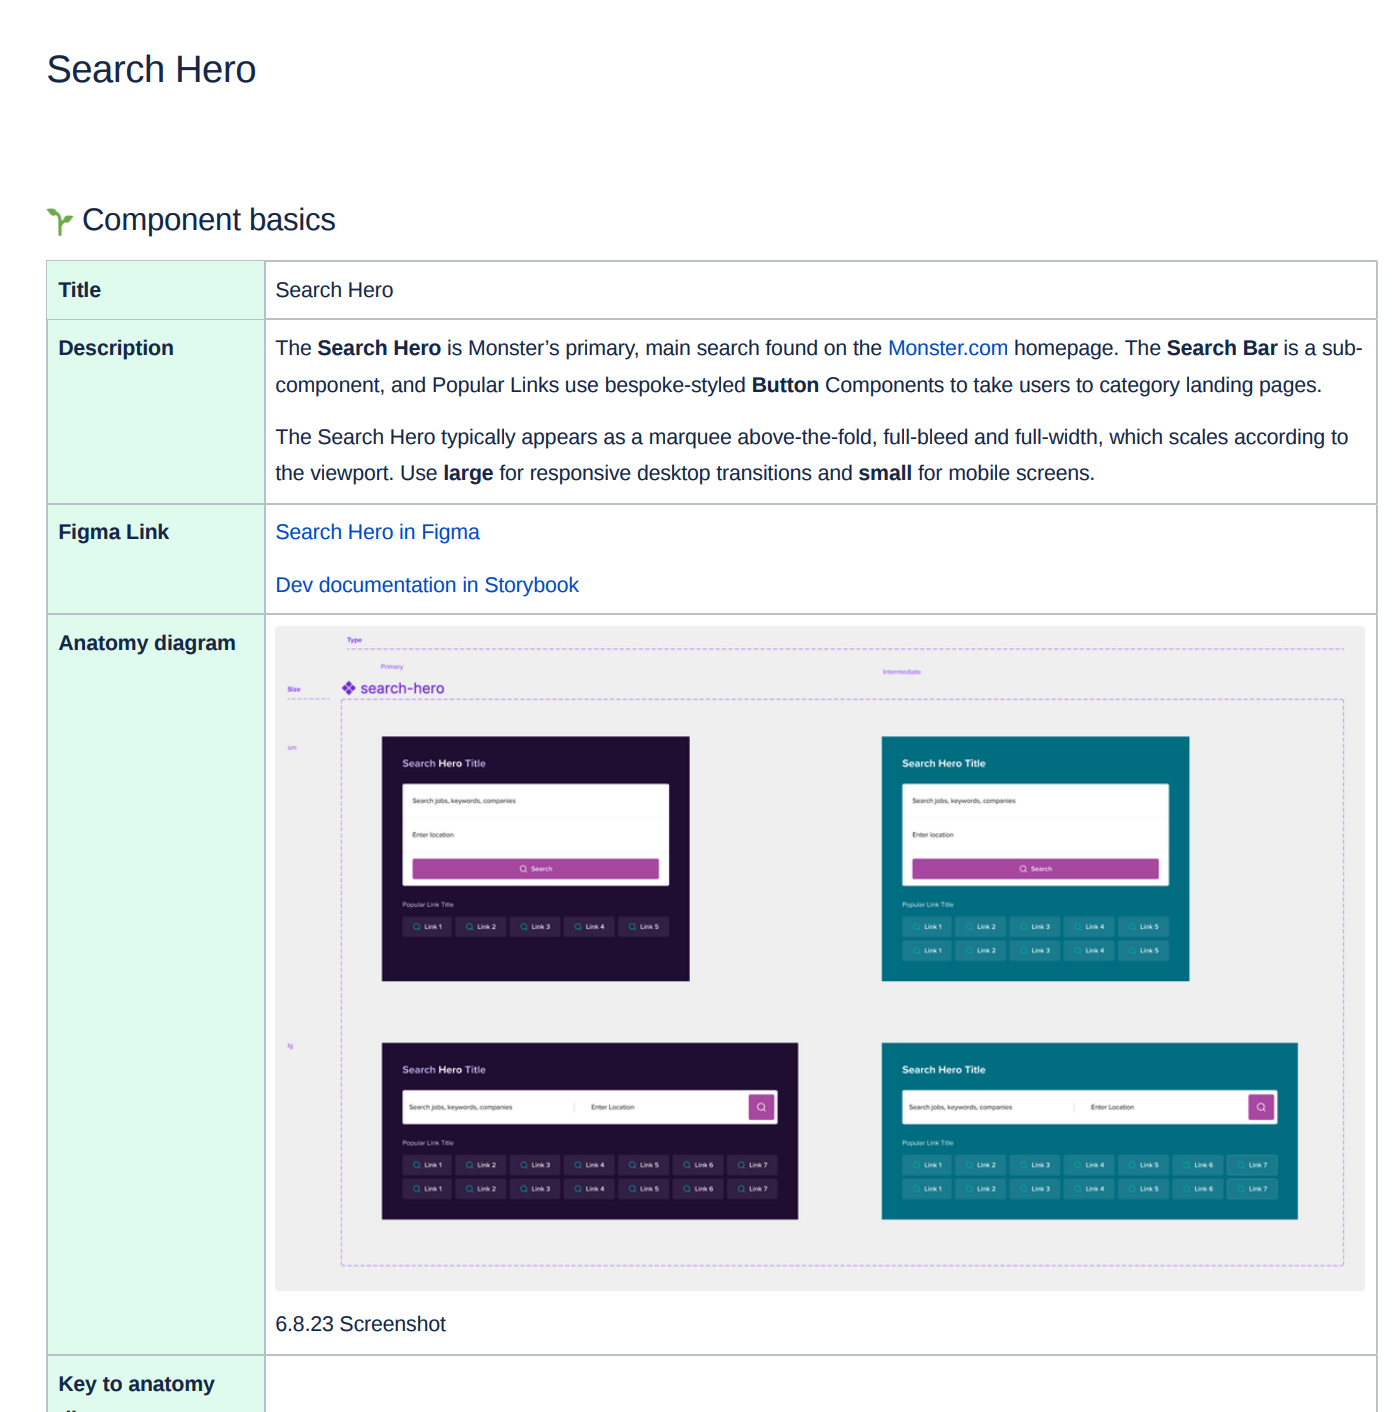Click the Component basics heading
The width and height of the screenshot is (1400, 1412).
coord(208,220)
